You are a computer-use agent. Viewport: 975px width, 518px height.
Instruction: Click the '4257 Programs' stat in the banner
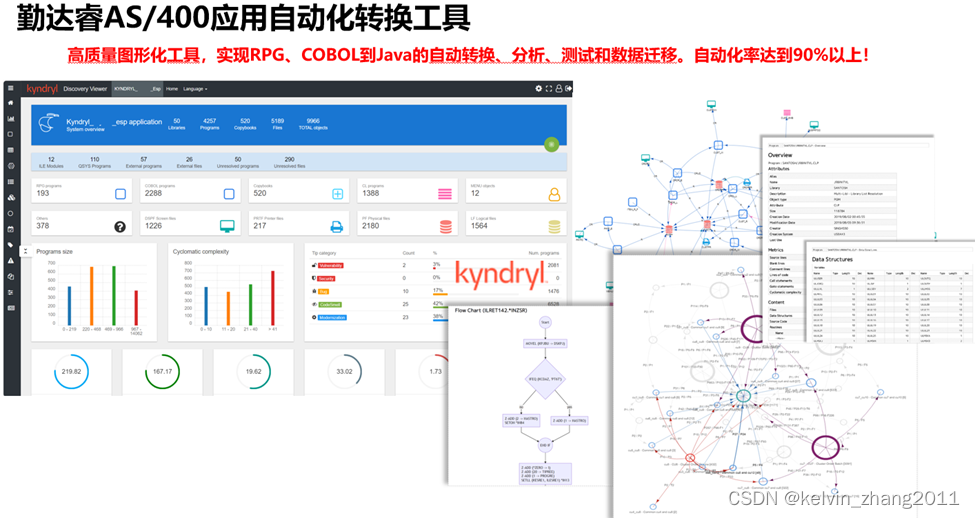tap(210, 124)
